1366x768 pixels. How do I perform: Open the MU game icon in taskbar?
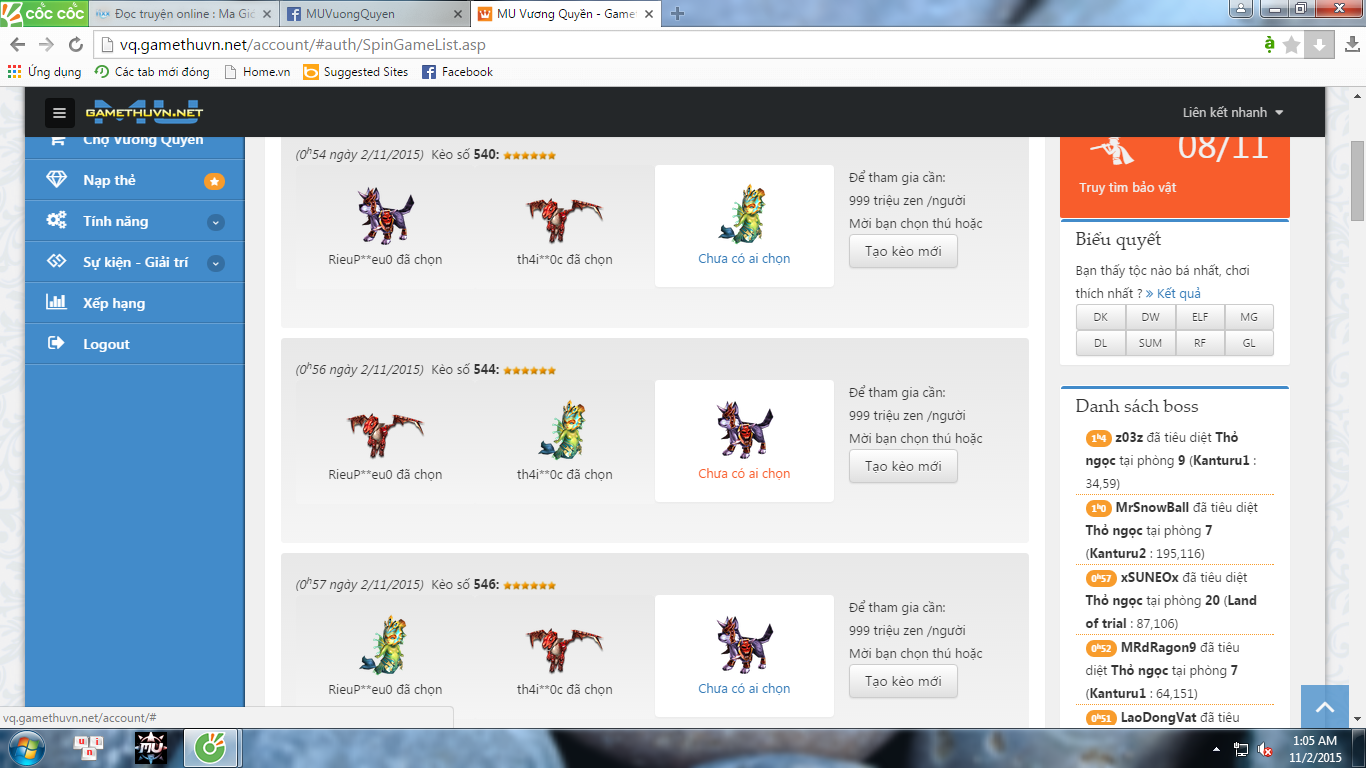(151, 747)
